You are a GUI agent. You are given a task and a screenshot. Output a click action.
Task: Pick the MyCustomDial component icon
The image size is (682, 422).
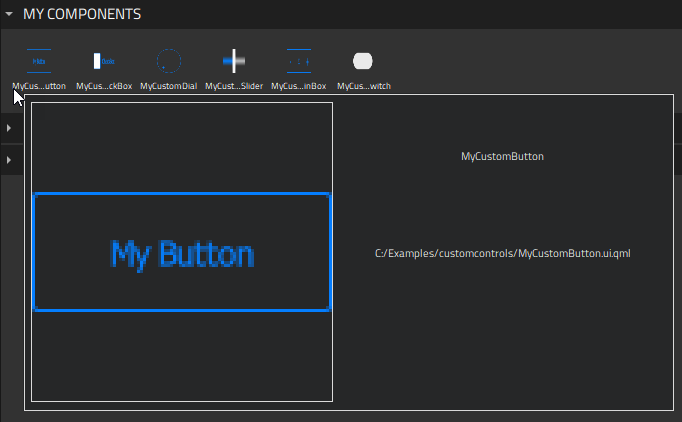169,61
